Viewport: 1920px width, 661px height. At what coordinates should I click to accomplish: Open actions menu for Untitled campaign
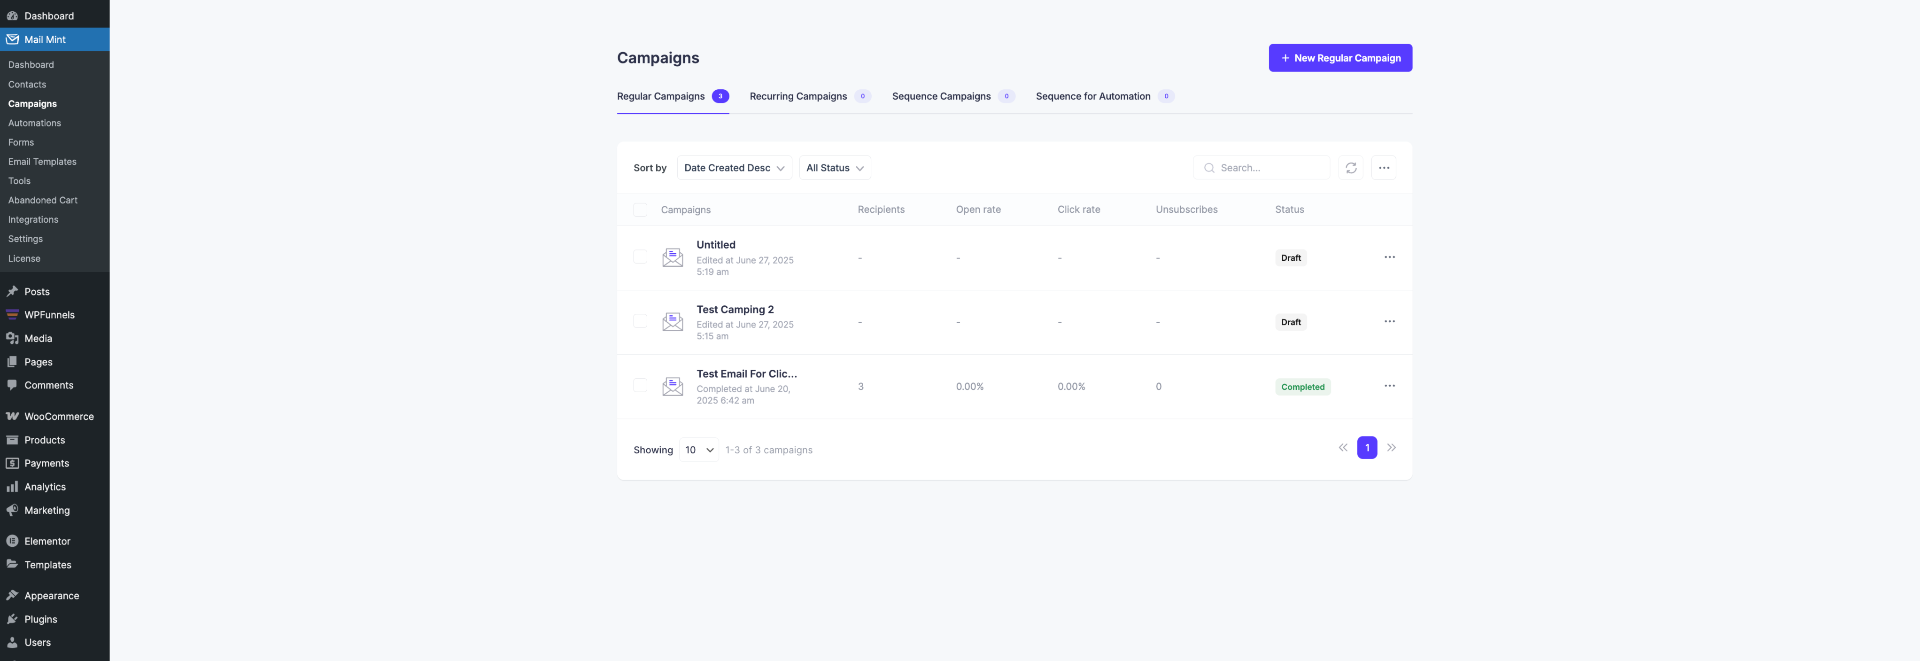[1389, 257]
